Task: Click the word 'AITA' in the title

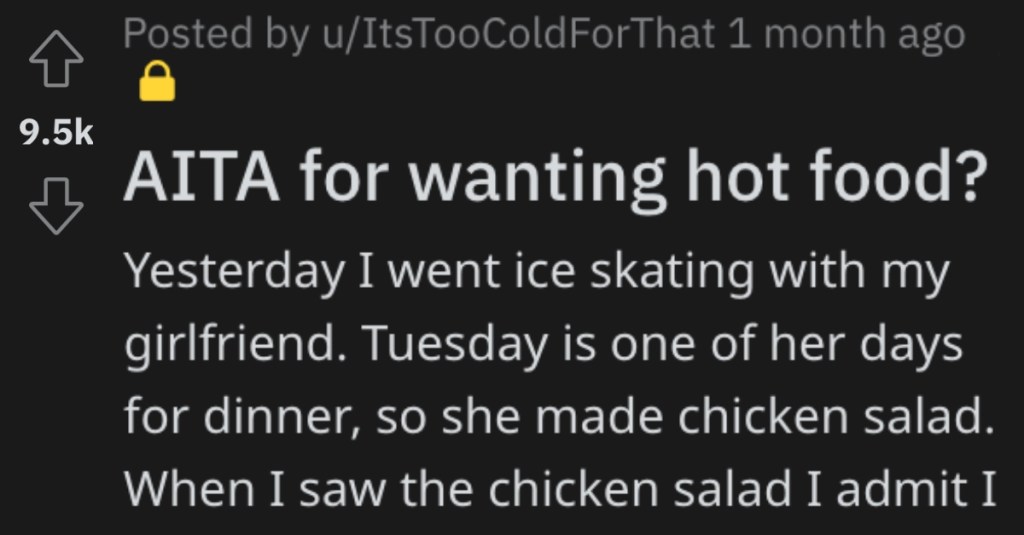Action: pyautogui.click(x=202, y=178)
